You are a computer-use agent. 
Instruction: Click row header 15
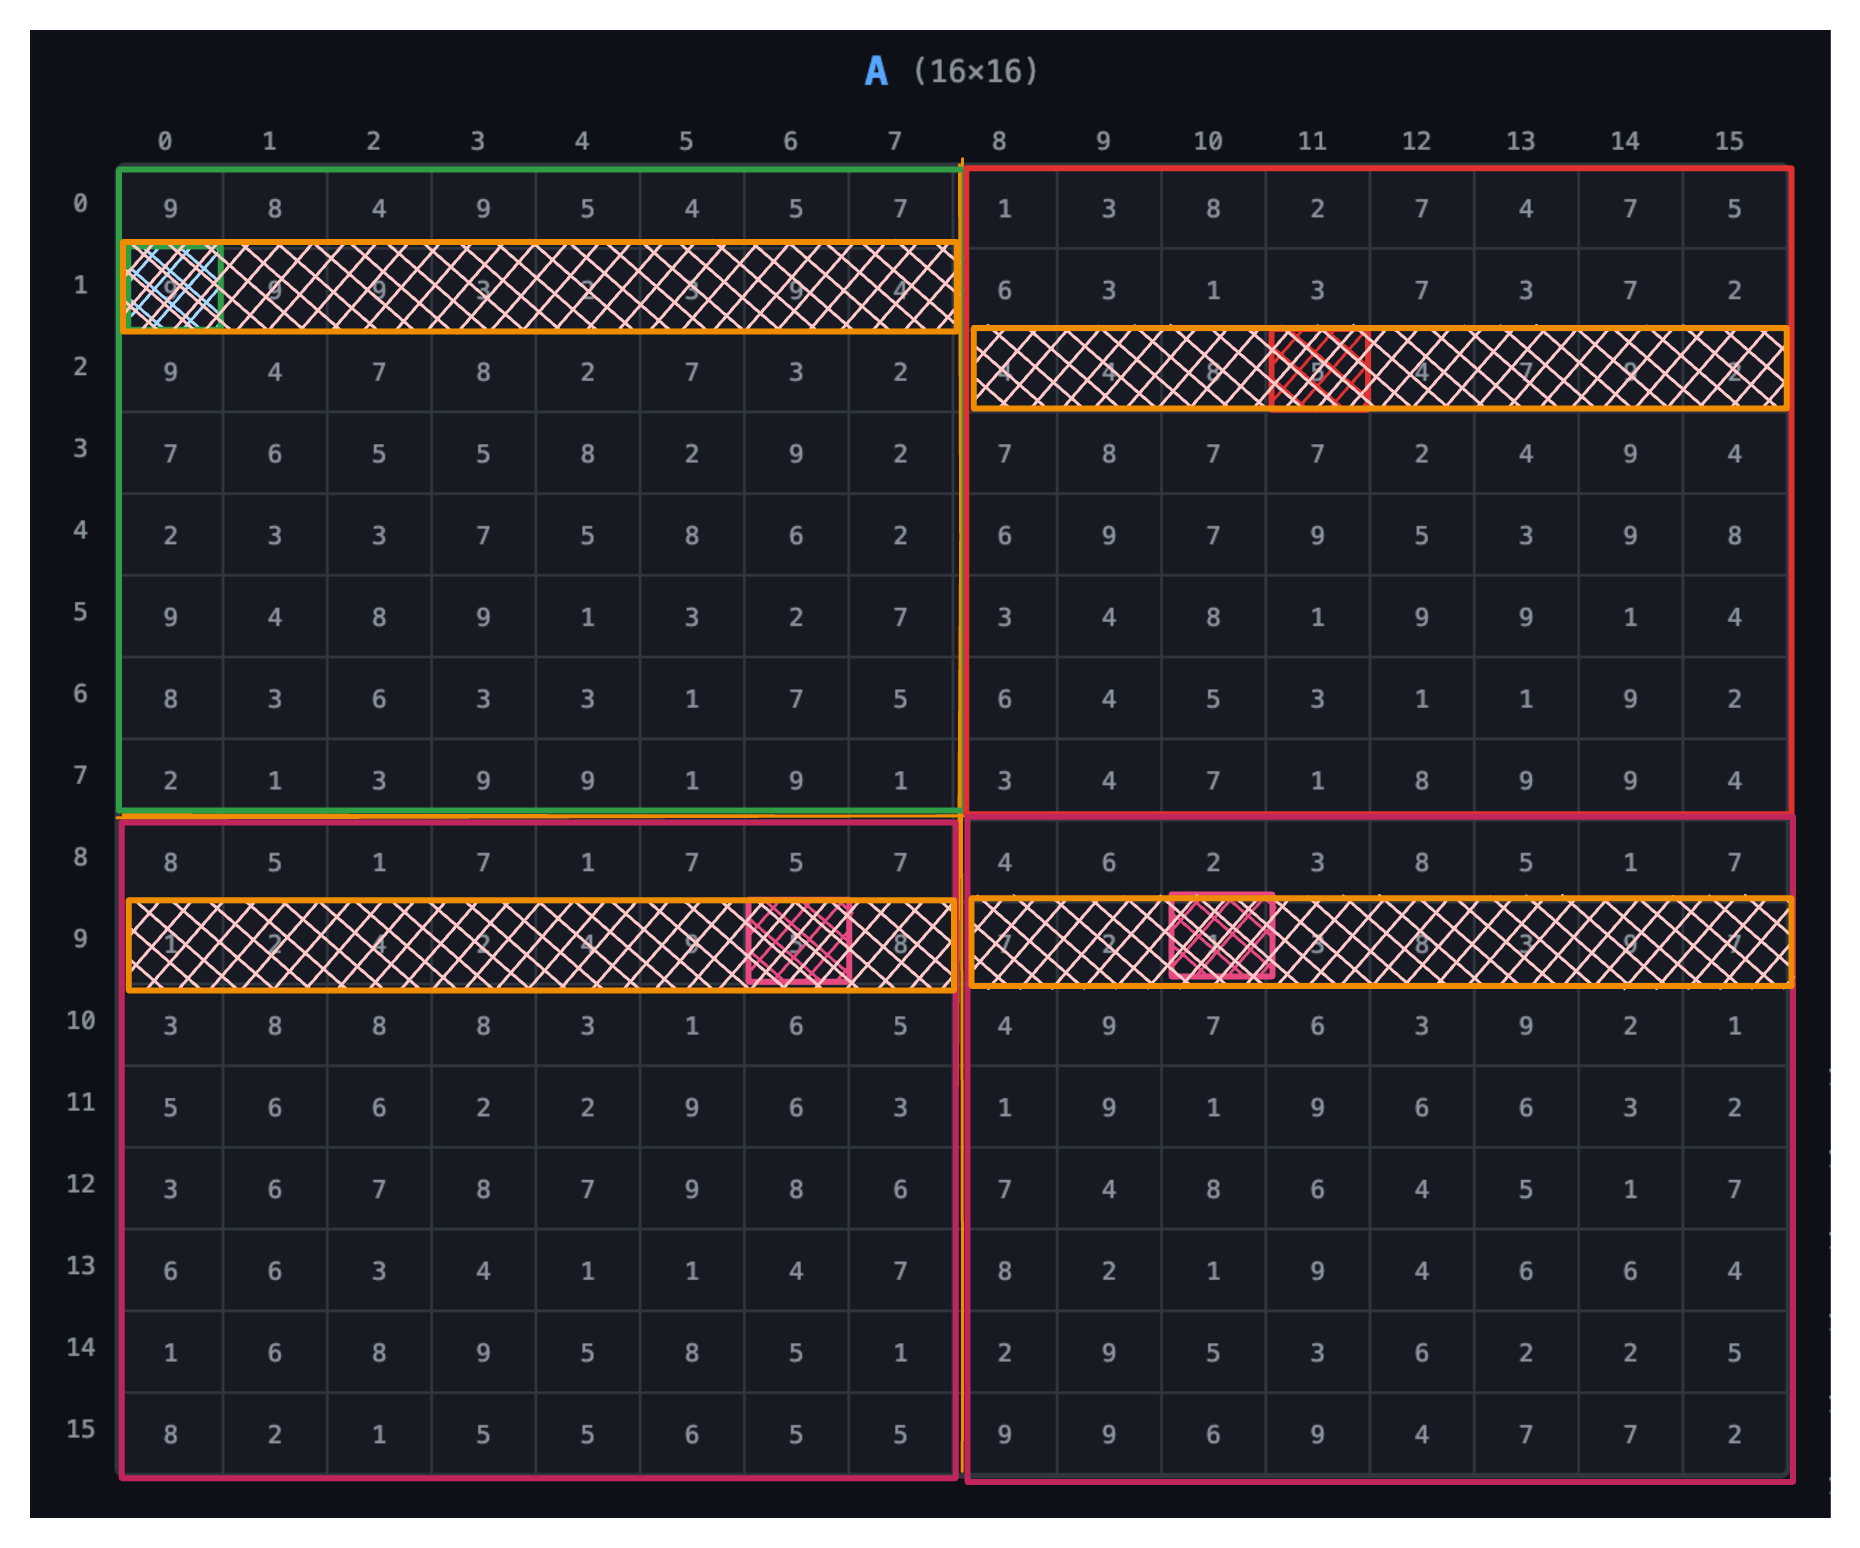[x=80, y=1429]
